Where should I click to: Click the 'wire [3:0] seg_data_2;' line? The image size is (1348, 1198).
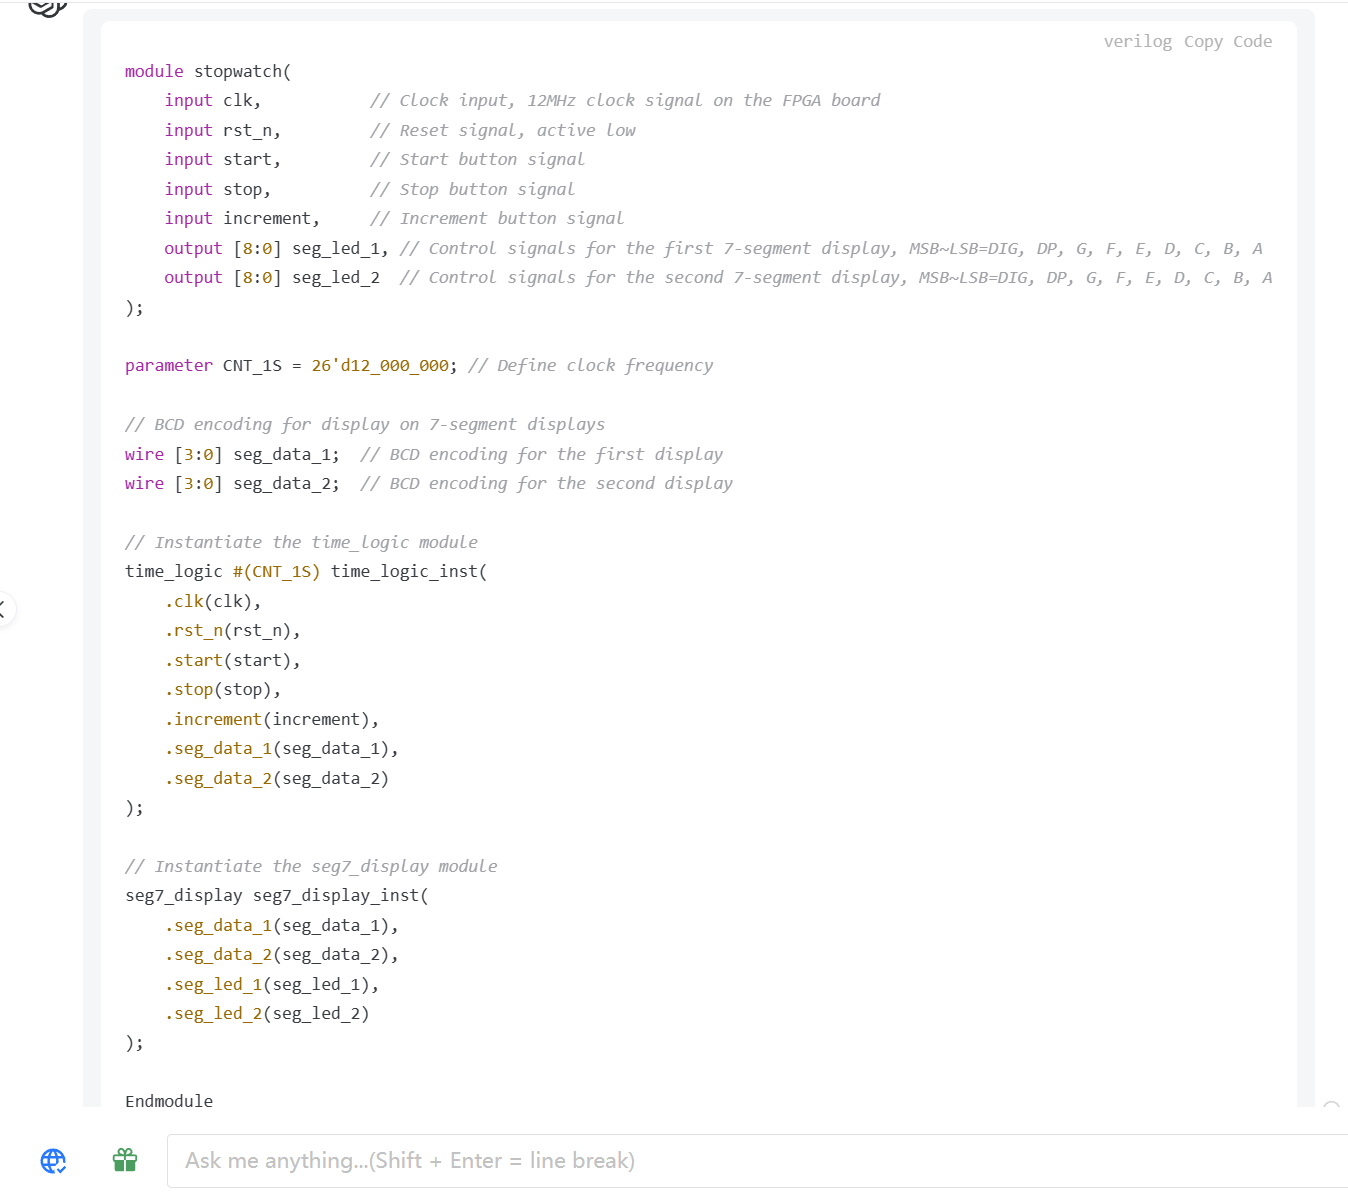(x=233, y=483)
